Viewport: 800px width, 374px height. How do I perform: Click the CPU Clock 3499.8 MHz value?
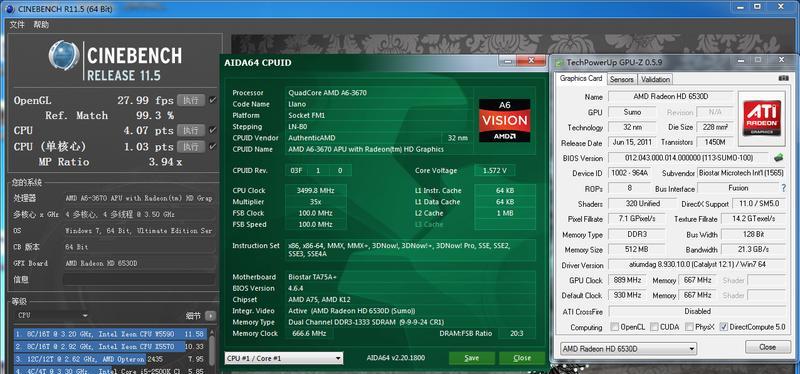click(x=315, y=190)
